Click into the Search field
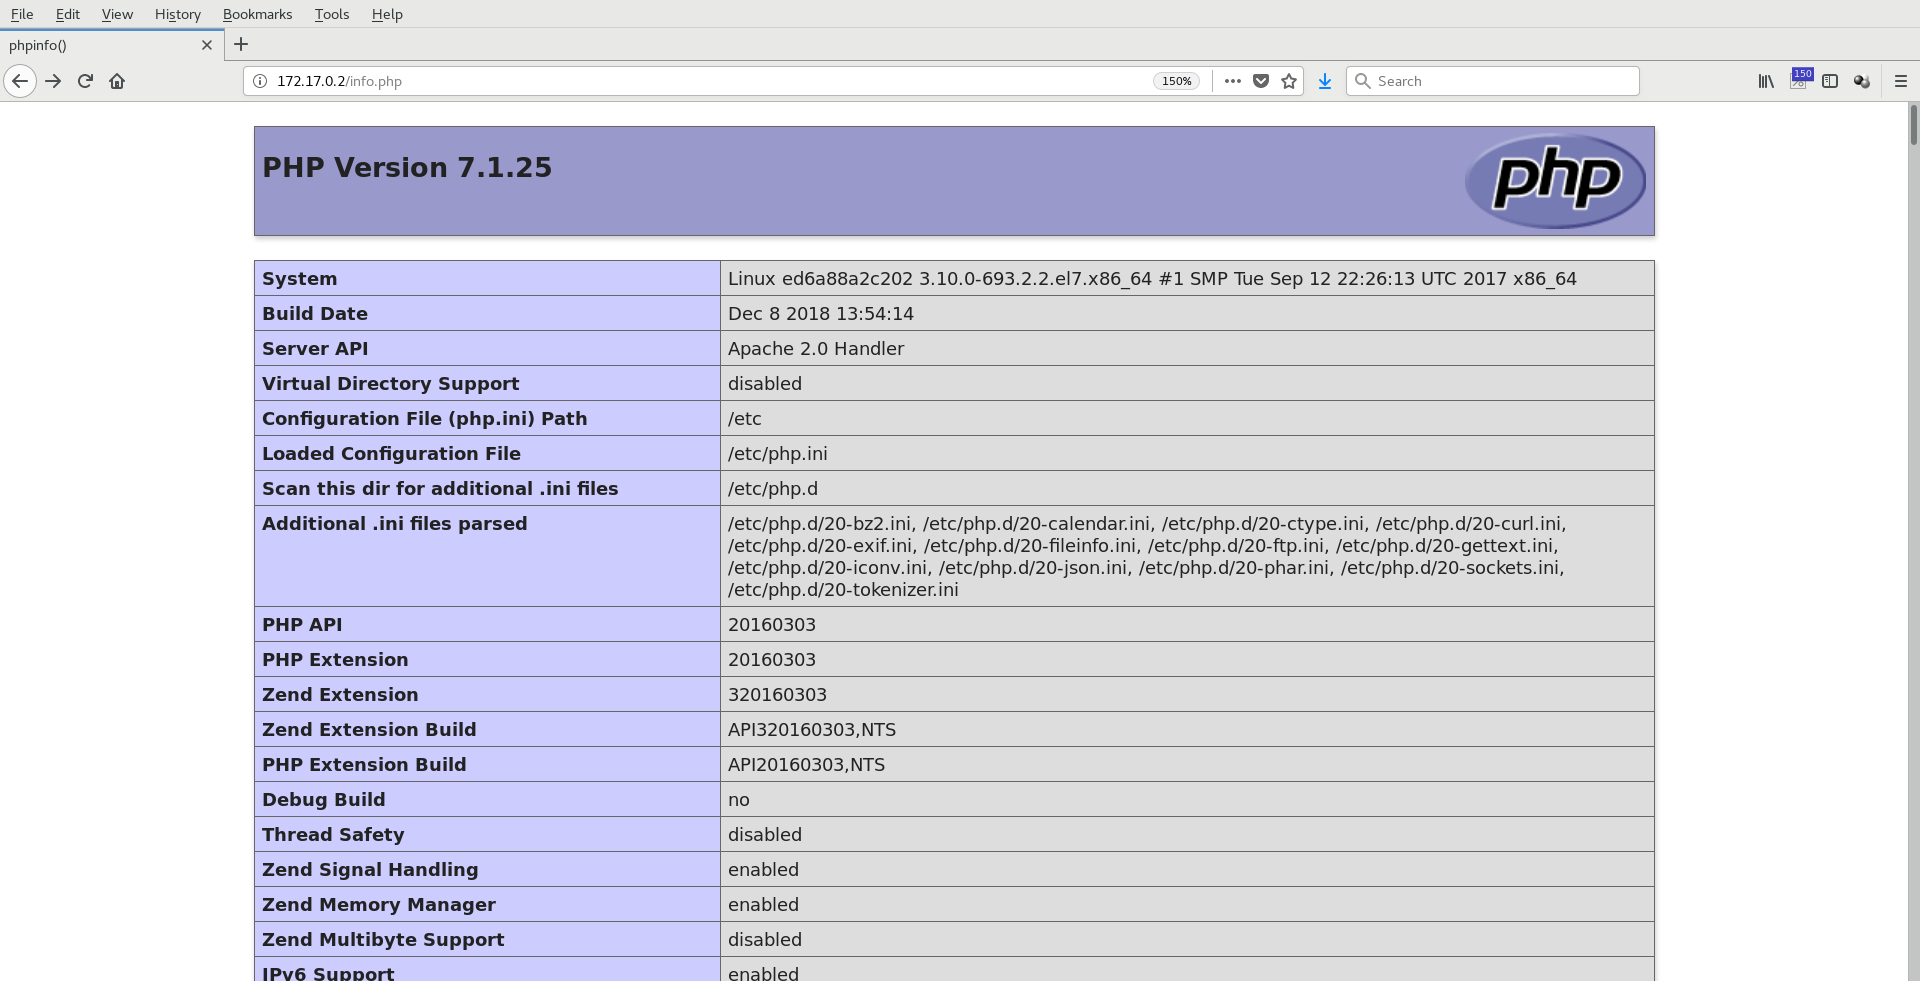The height and width of the screenshot is (981, 1920). point(1500,81)
